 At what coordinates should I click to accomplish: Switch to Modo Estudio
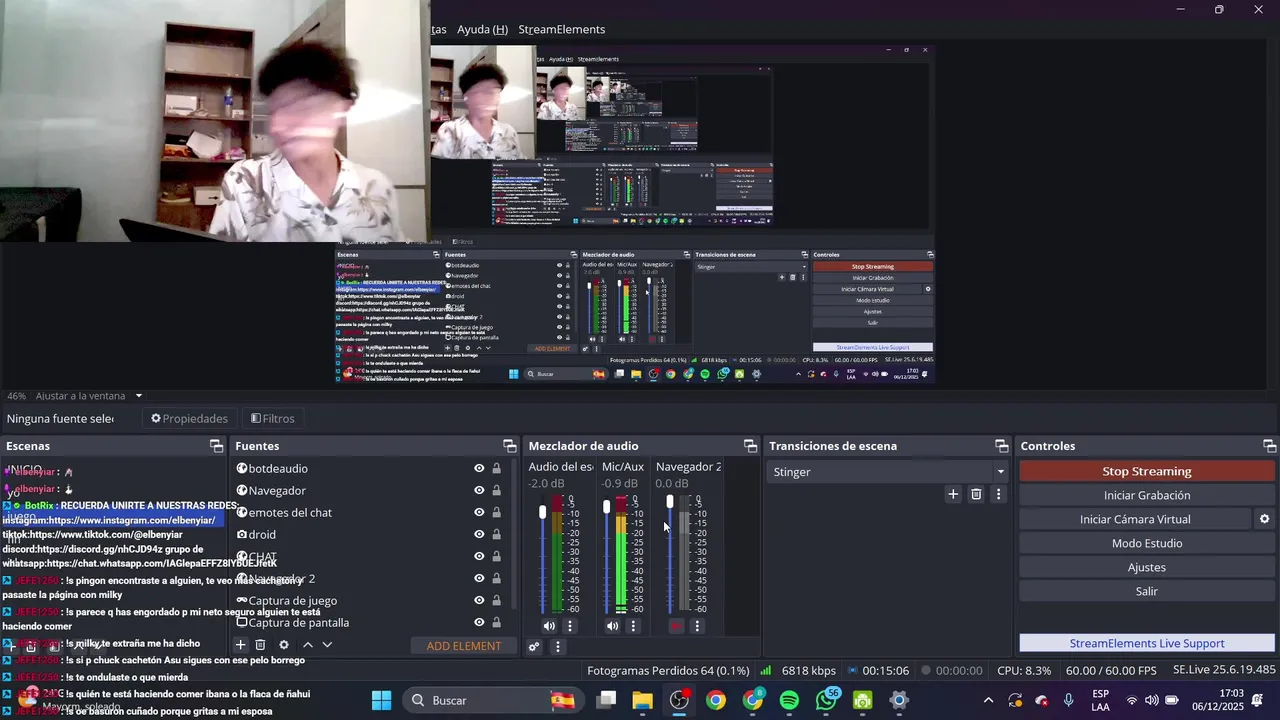[x=1146, y=543]
